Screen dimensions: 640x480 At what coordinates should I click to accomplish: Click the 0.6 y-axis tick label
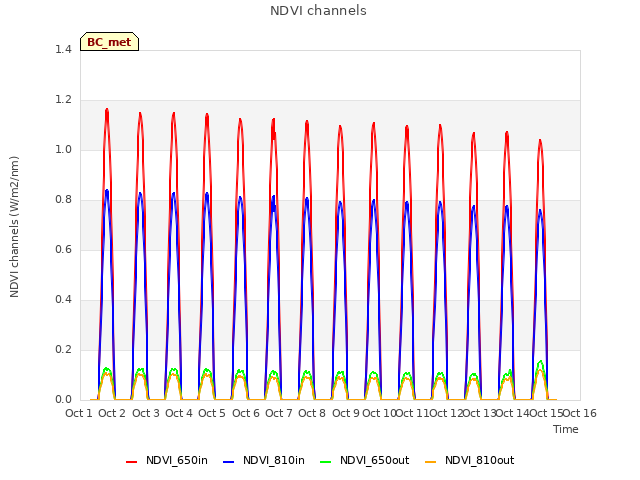63,250
